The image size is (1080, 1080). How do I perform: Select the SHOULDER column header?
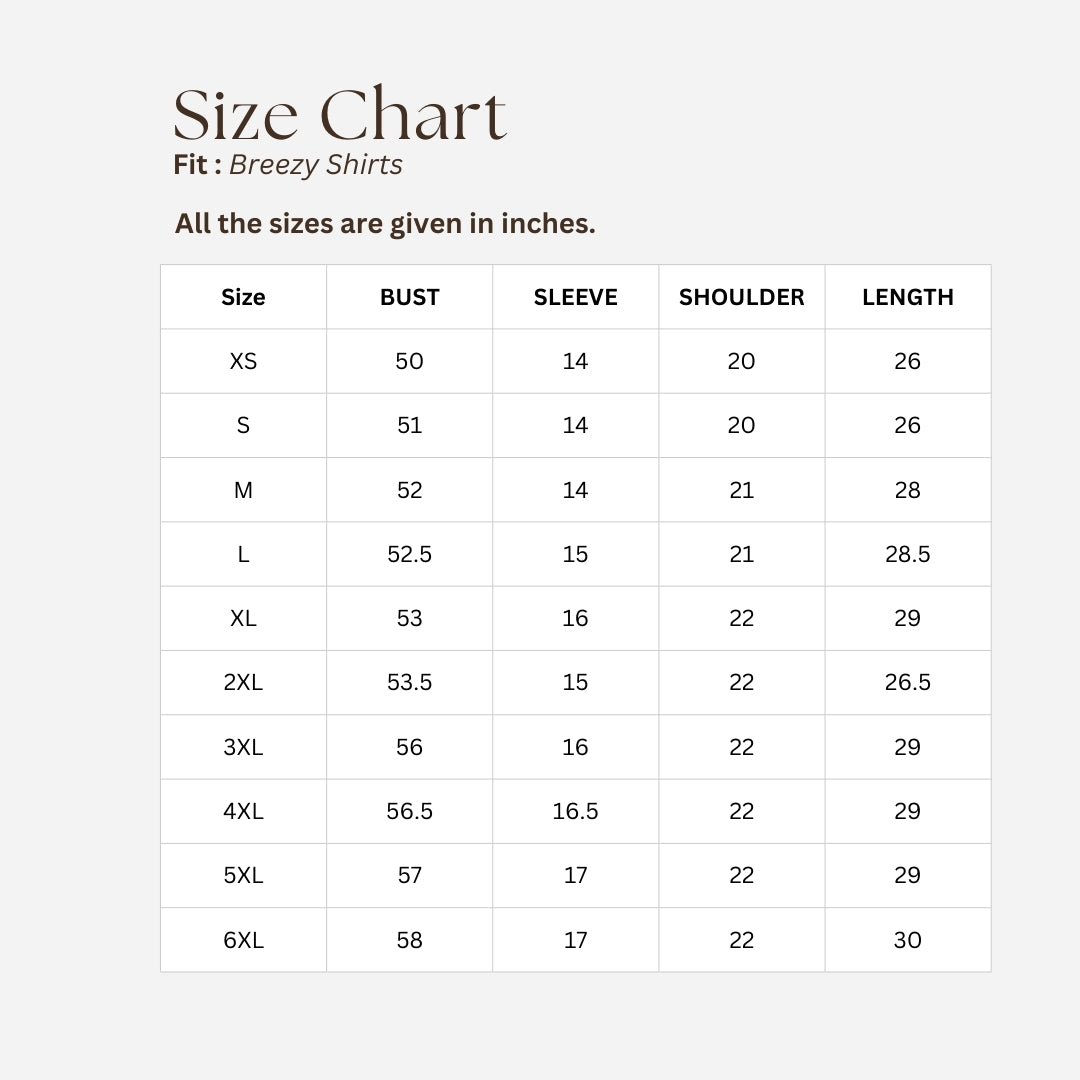tap(741, 297)
